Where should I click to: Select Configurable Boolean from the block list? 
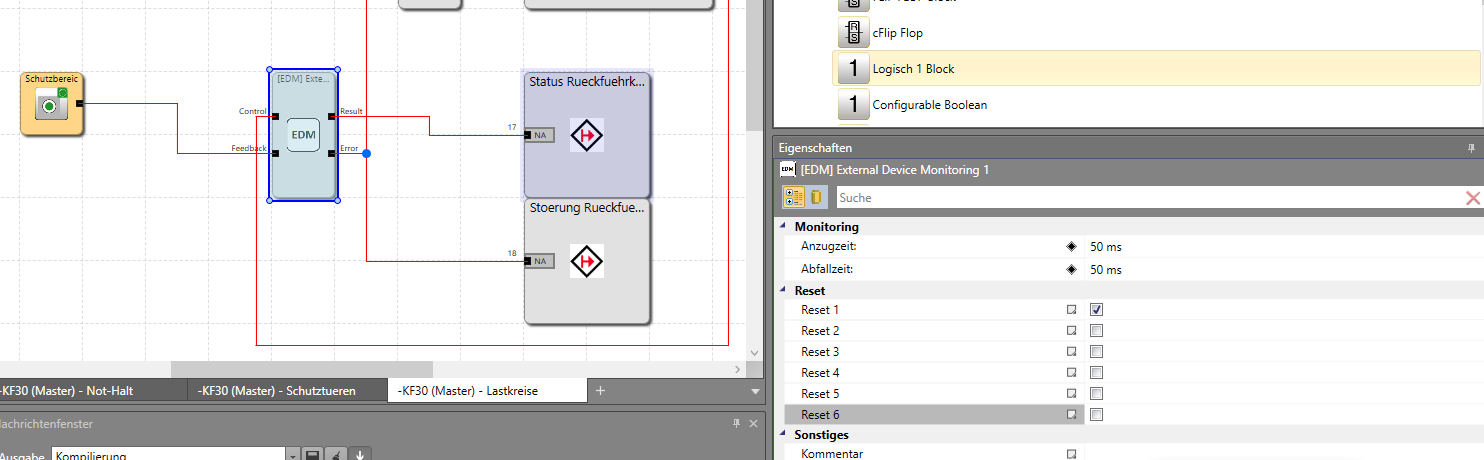tap(929, 104)
